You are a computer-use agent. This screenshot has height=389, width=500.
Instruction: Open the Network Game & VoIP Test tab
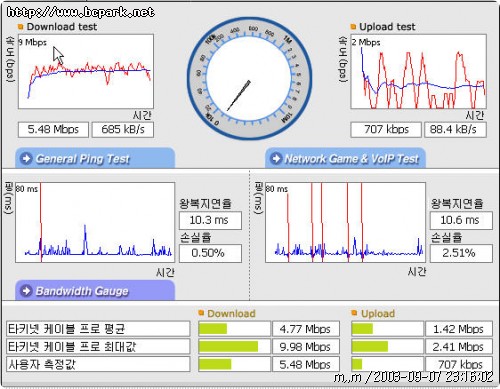pyautogui.click(x=345, y=158)
